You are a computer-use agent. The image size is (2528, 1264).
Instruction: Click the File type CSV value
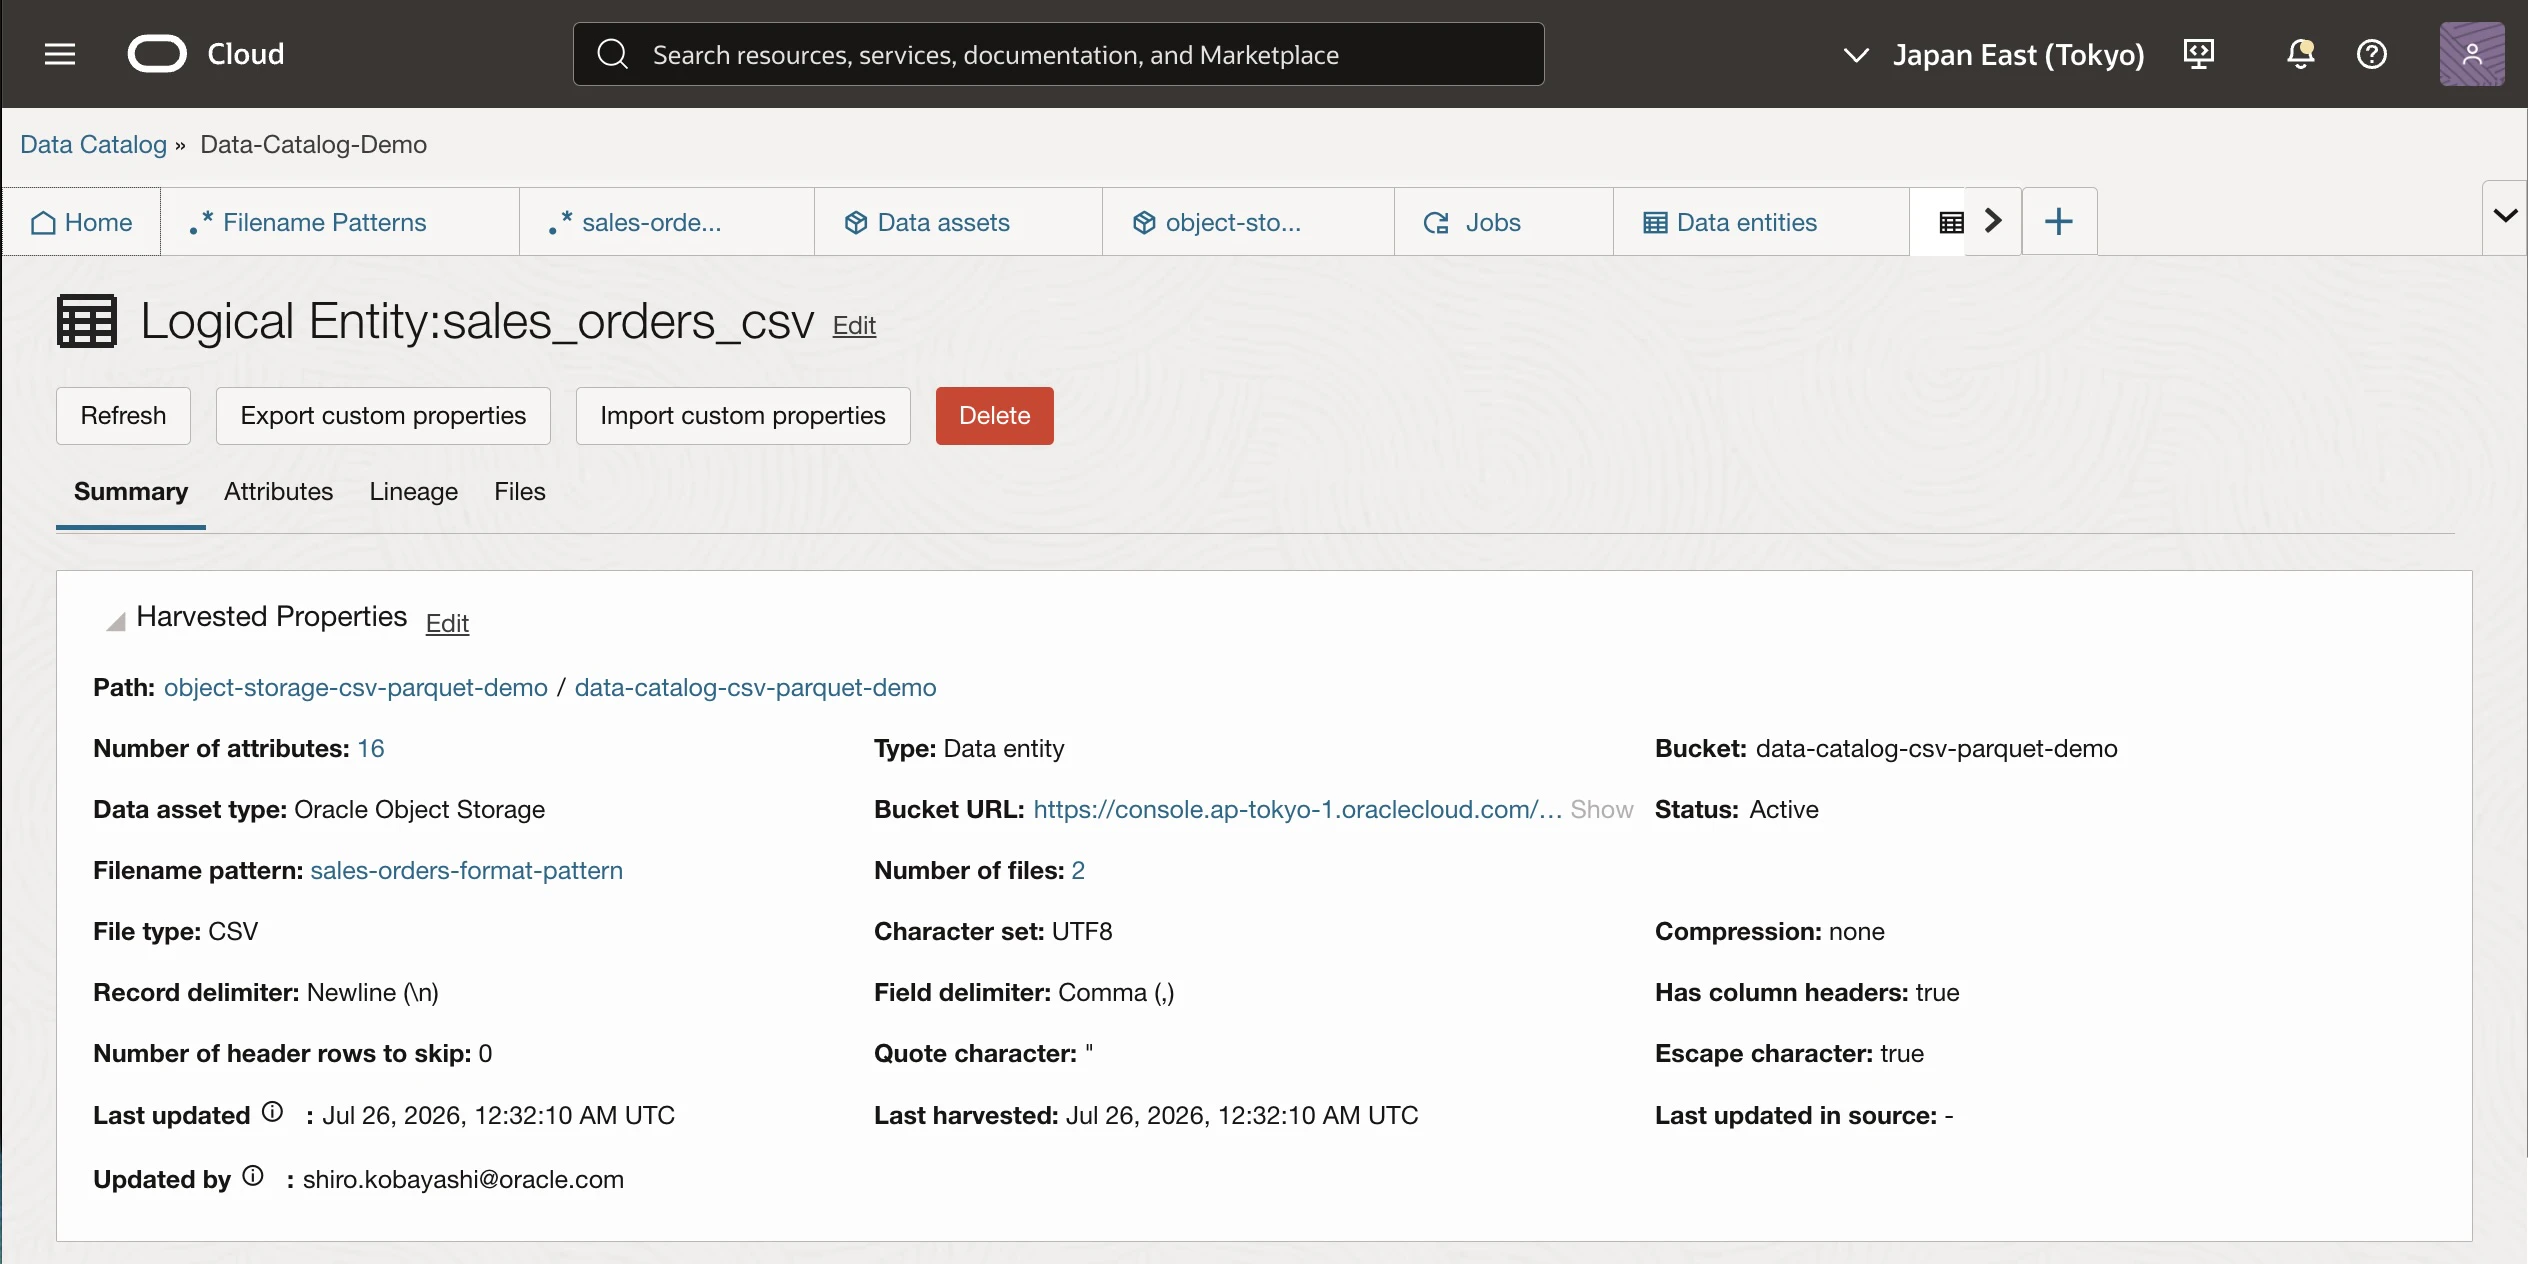[233, 931]
